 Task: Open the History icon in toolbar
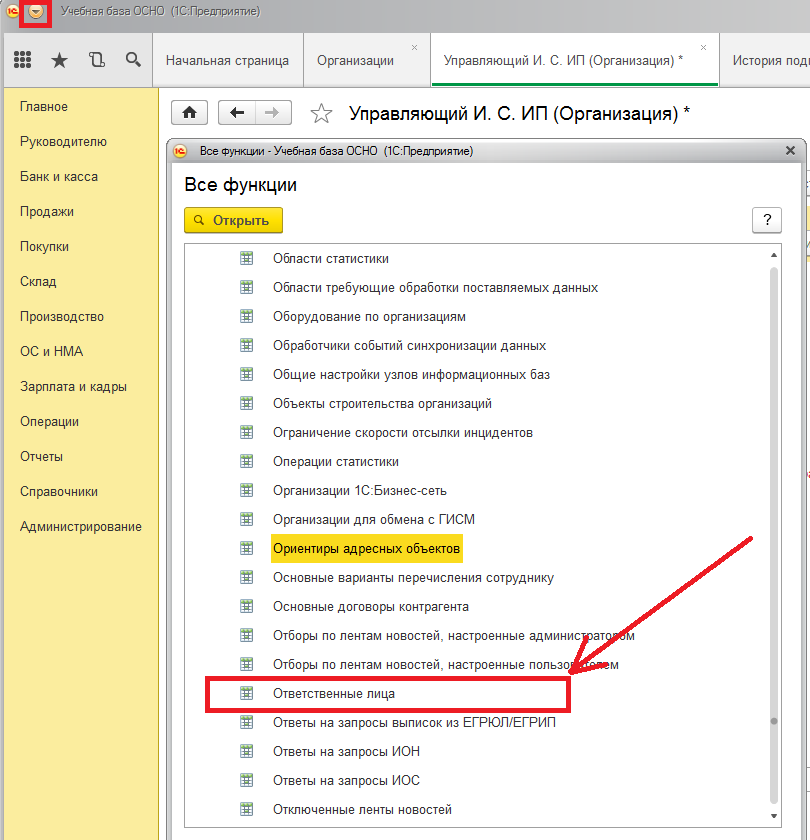(96, 59)
